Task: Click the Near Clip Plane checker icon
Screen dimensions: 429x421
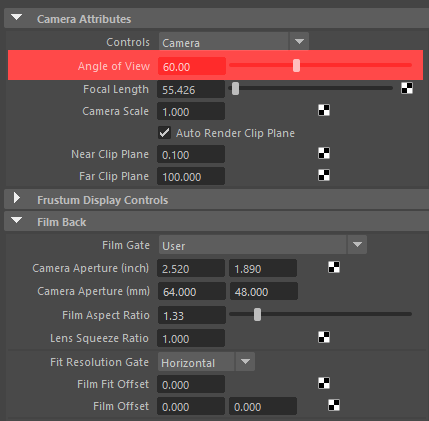Action: (324, 153)
